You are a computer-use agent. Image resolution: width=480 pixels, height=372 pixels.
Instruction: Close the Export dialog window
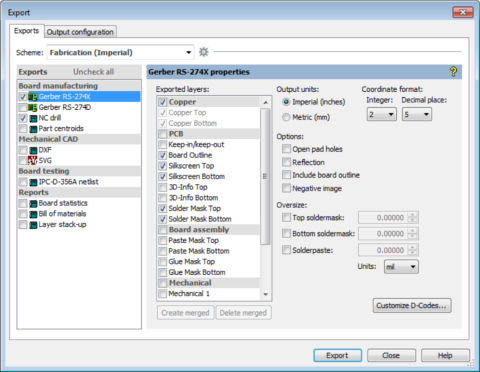pos(463,12)
